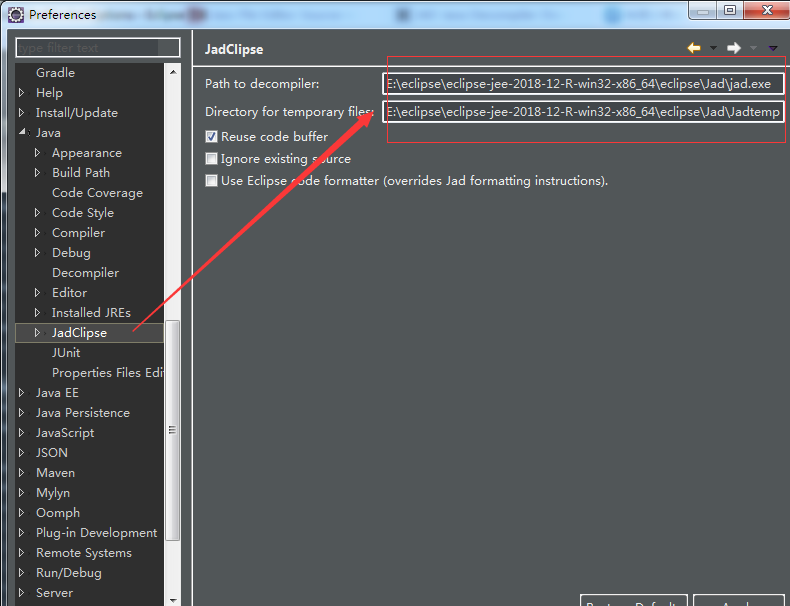Open the forward history dropdown arrow
Image resolution: width=790 pixels, height=606 pixels.
coord(753,48)
